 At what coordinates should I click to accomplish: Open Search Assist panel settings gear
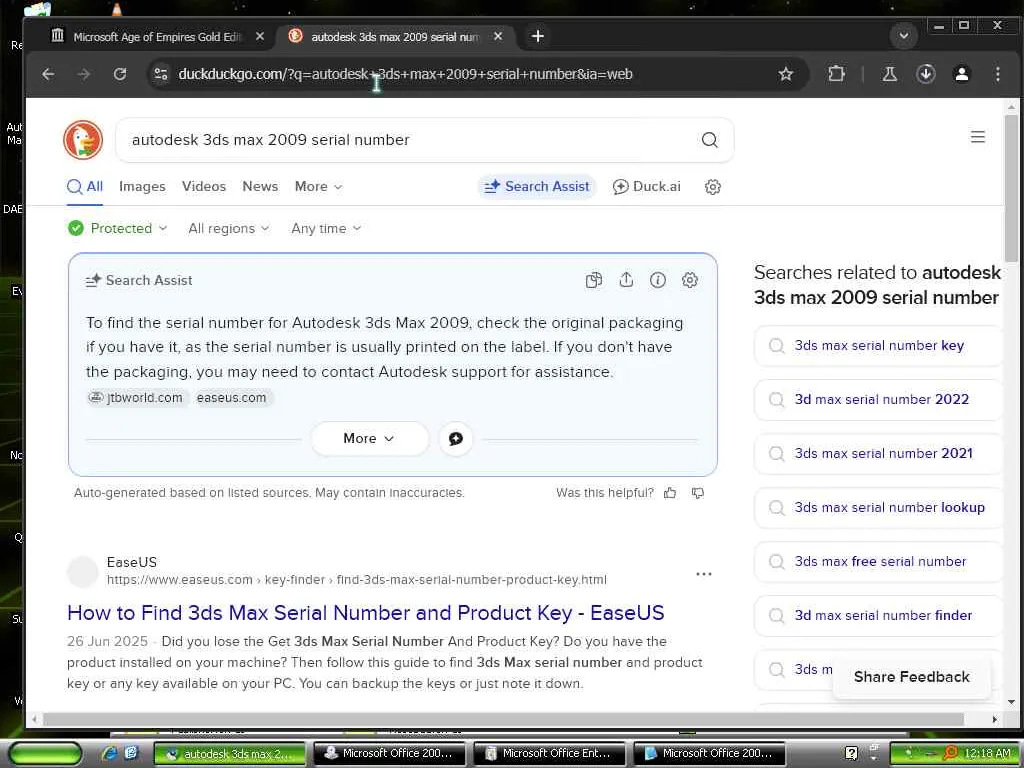click(690, 280)
